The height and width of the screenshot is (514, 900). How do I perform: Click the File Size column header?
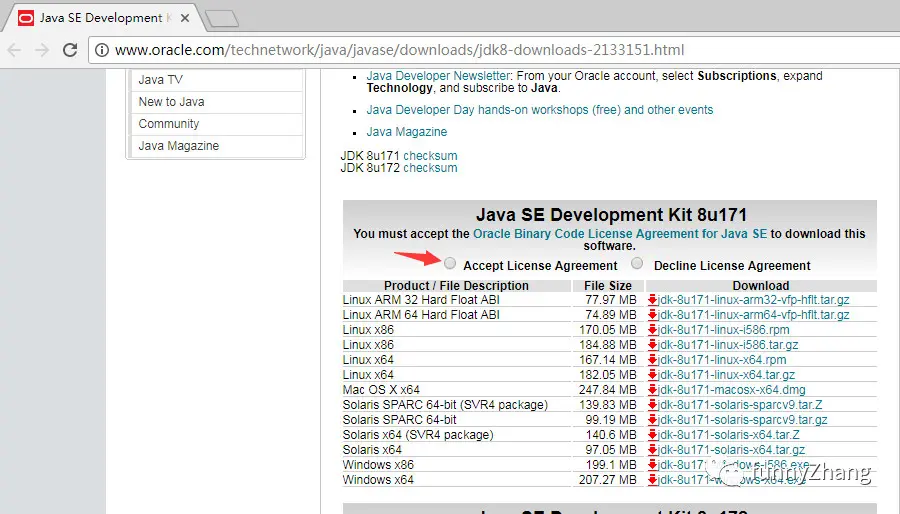608,286
